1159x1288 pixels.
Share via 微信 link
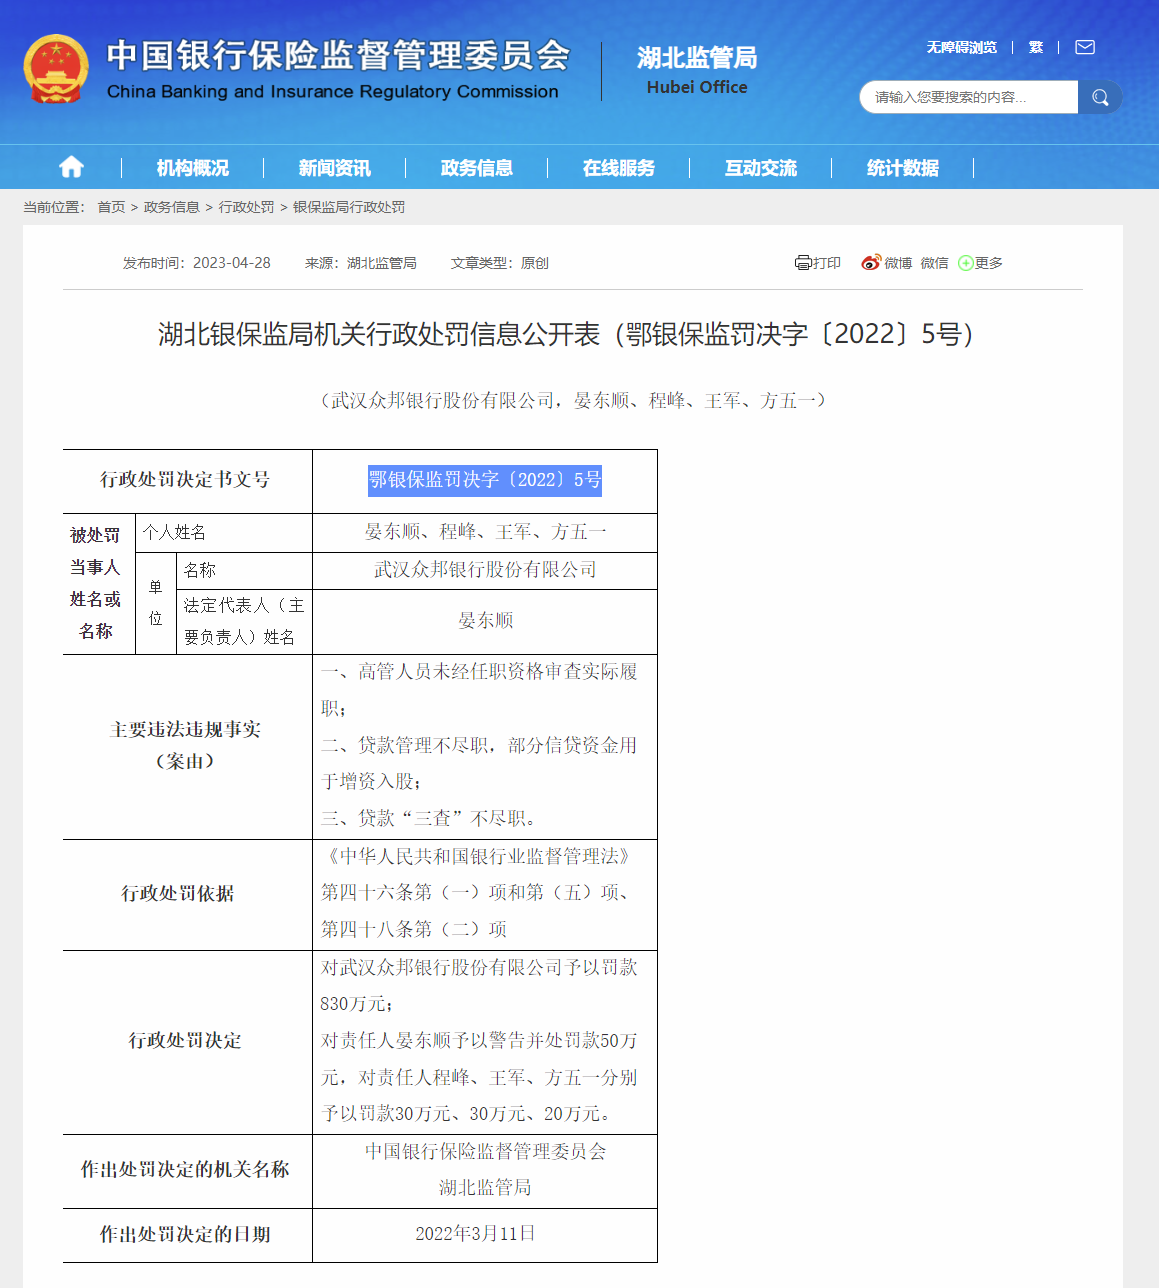(x=935, y=263)
